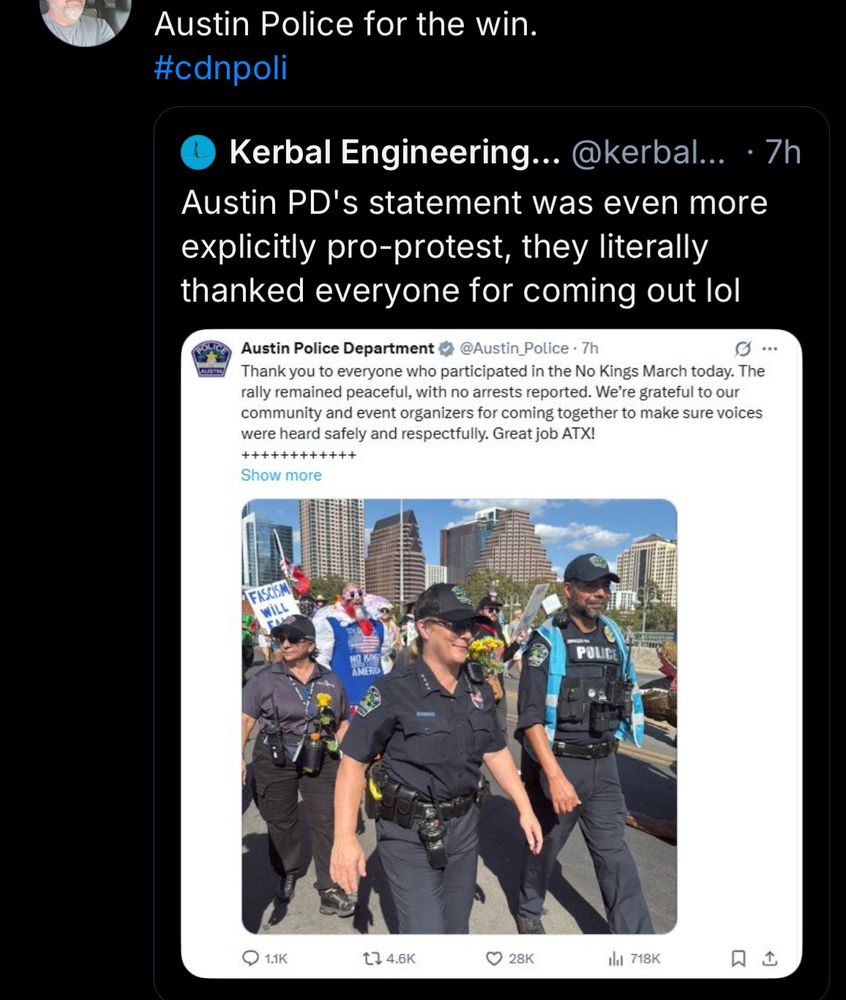Image resolution: width=846 pixels, height=1000 pixels.
Task: Open the police officers march photo
Action: click(x=459, y=716)
